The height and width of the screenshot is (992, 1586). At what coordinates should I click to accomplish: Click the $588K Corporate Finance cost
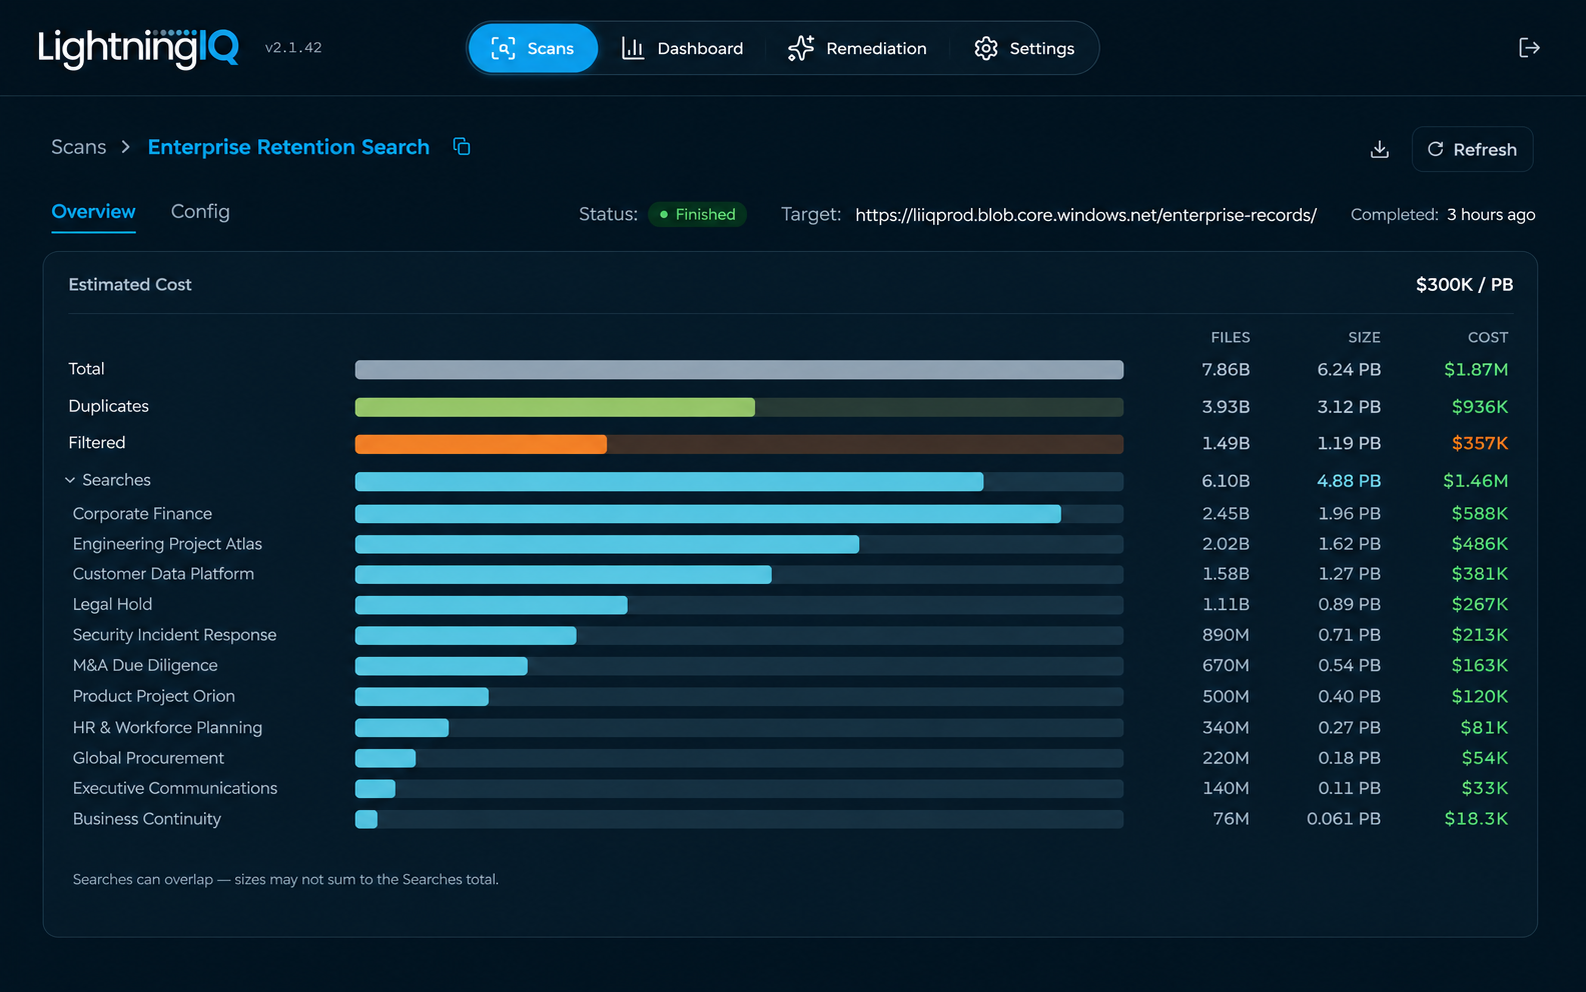coord(1480,514)
